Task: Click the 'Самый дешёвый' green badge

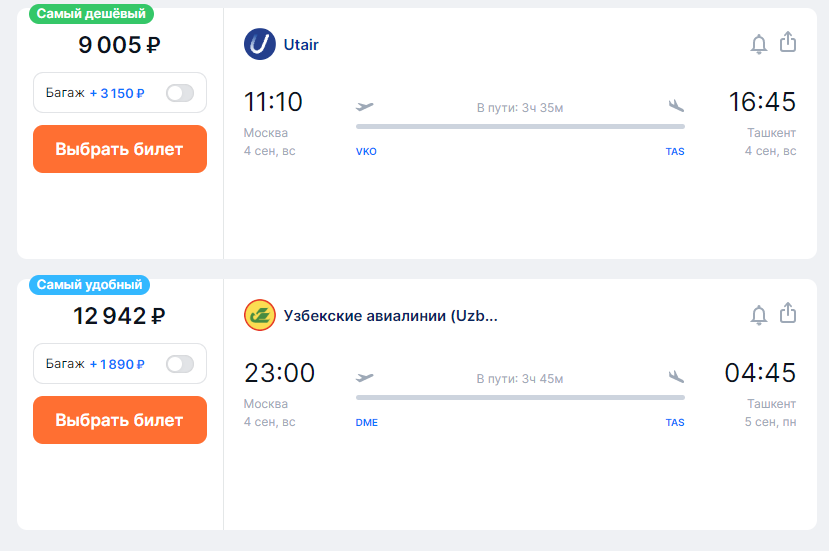Action: click(x=91, y=14)
